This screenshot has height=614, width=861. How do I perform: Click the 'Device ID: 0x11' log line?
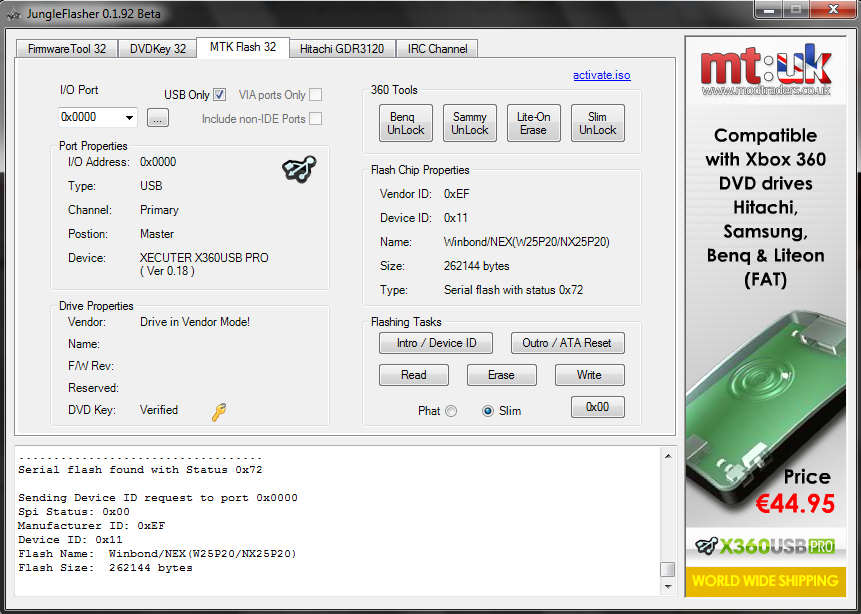tap(70, 540)
